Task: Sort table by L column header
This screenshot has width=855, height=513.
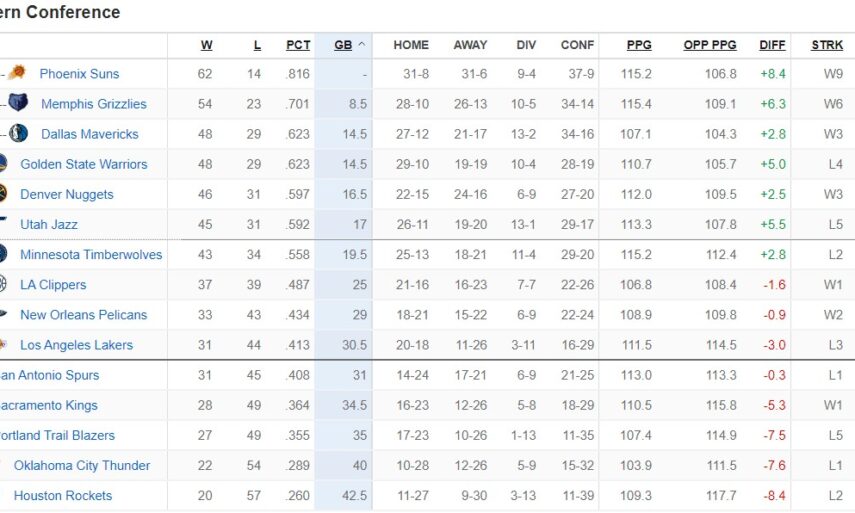Action: tap(257, 45)
